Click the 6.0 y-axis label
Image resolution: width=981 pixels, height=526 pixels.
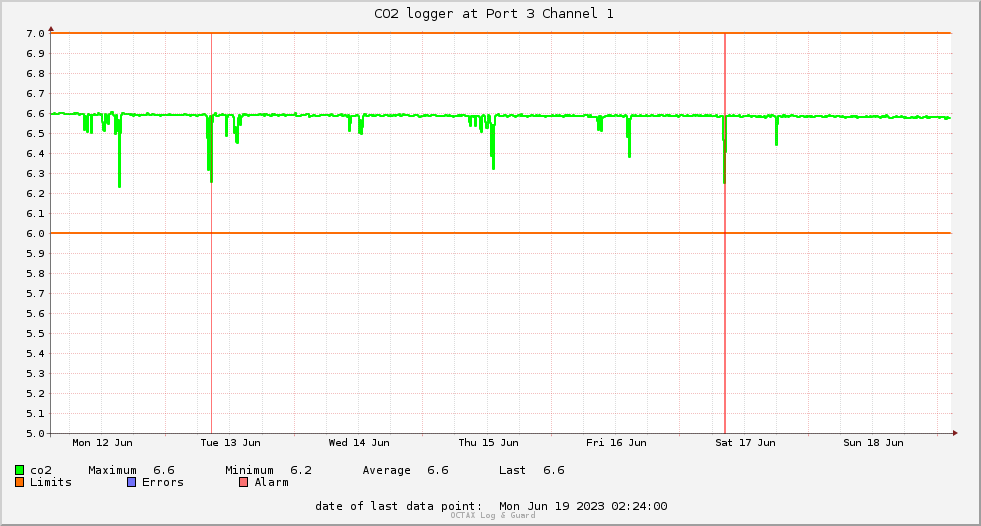(x=35, y=234)
